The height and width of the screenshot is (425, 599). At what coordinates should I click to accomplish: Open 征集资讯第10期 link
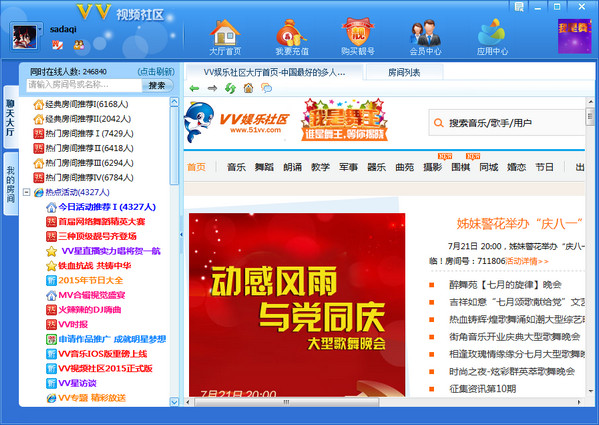point(482,389)
